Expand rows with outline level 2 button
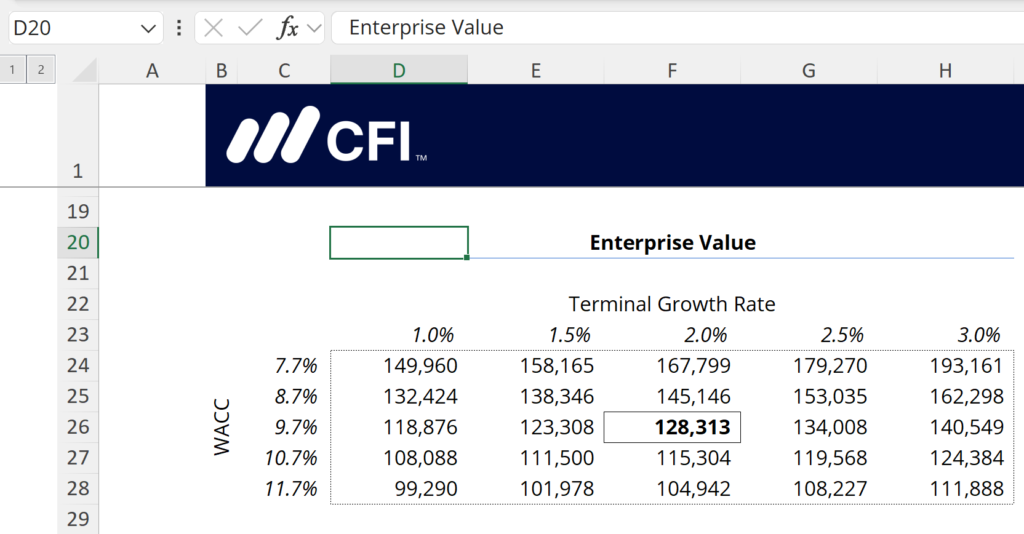The height and width of the screenshot is (534, 1024). point(40,69)
